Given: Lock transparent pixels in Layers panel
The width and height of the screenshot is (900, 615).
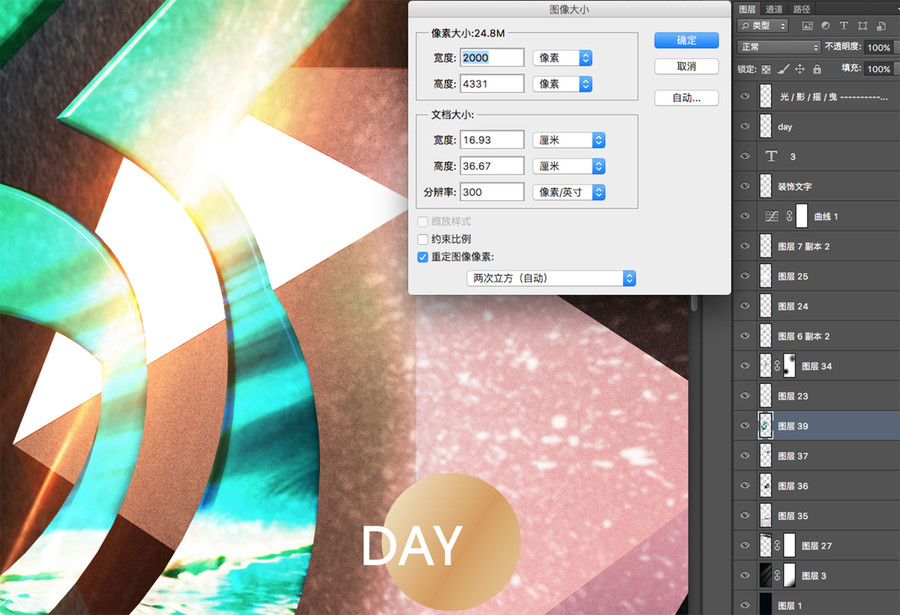Looking at the screenshot, I should coord(766,69).
